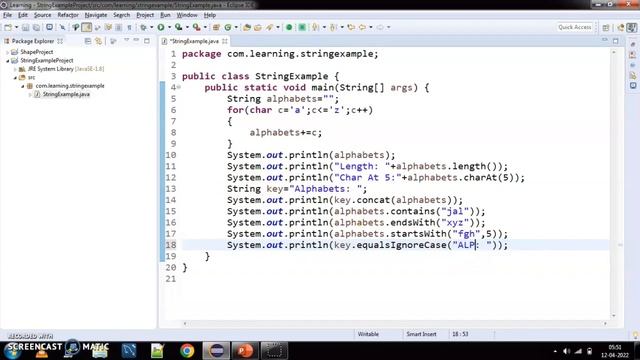Click the Search flashlight toolbar icon
The image size is (640, 360).
tap(269, 27)
